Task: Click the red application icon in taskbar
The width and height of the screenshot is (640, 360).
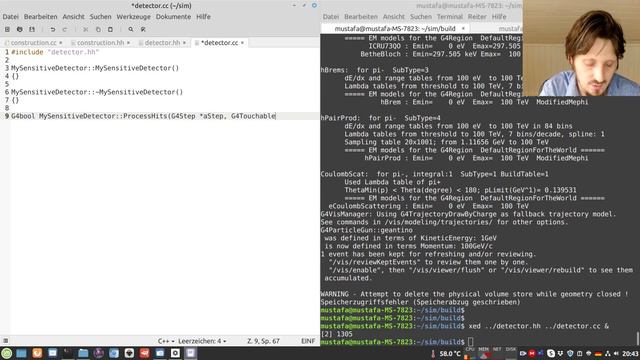Action: click(x=144, y=353)
